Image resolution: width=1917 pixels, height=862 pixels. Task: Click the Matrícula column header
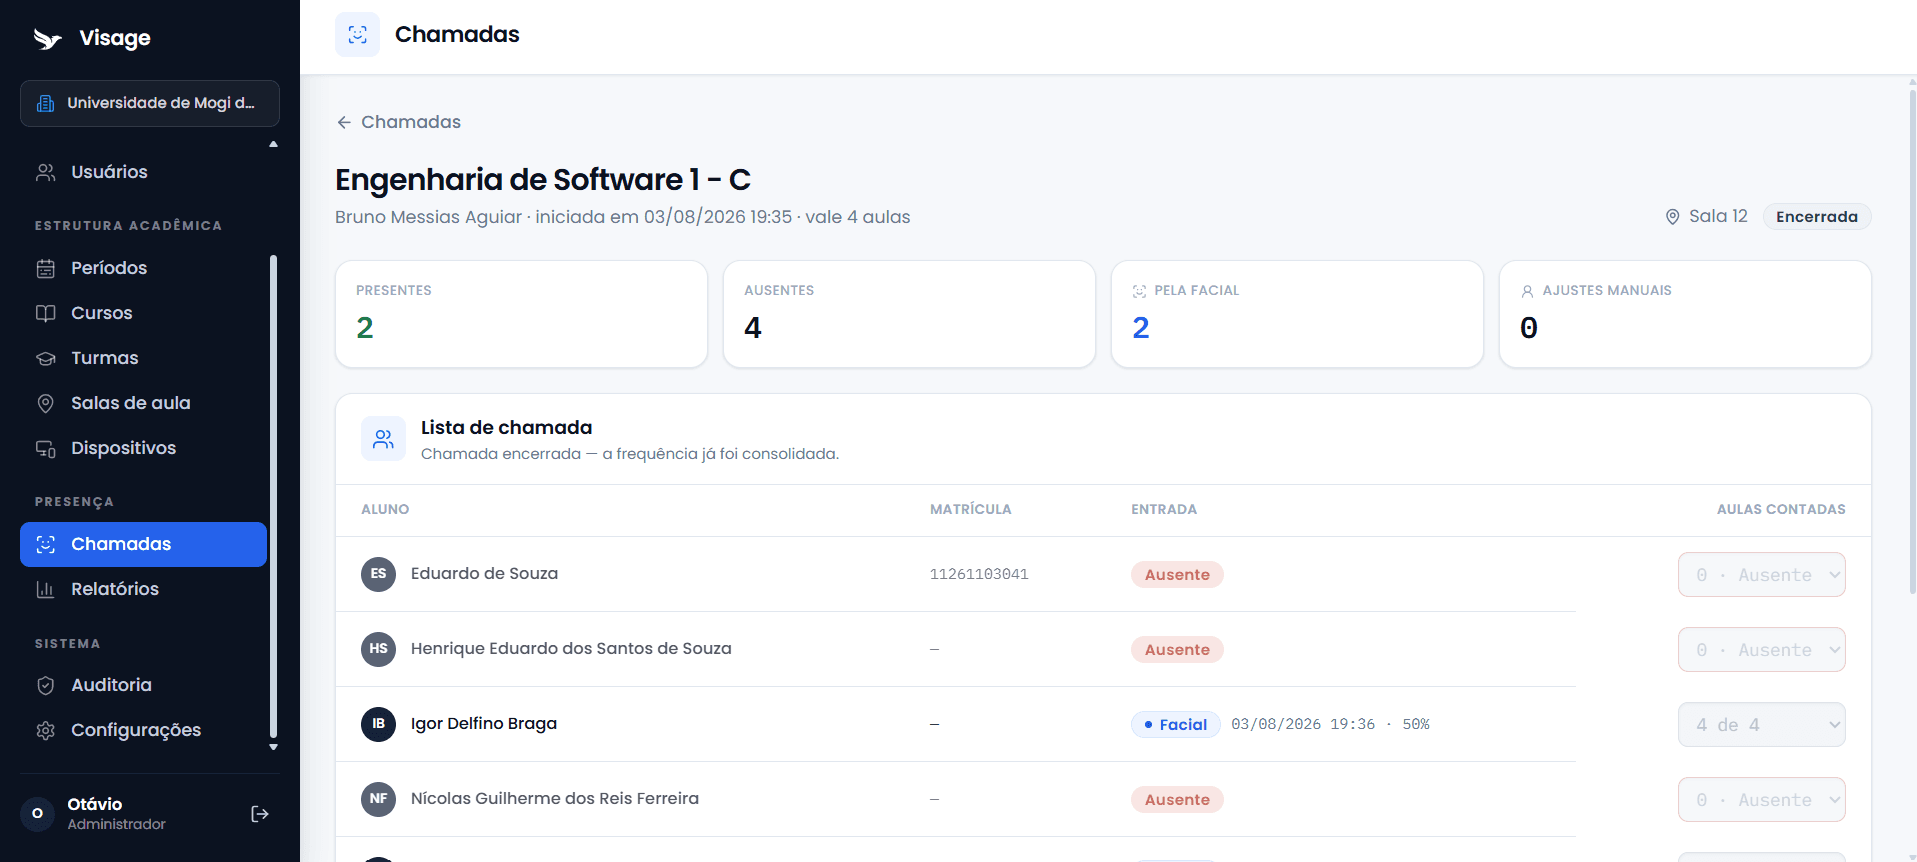click(x=971, y=510)
